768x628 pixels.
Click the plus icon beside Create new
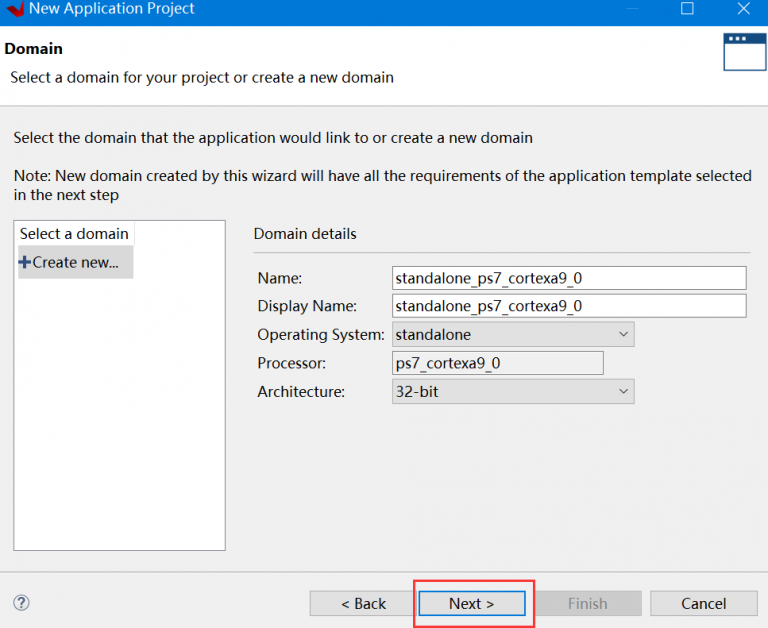[25, 262]
